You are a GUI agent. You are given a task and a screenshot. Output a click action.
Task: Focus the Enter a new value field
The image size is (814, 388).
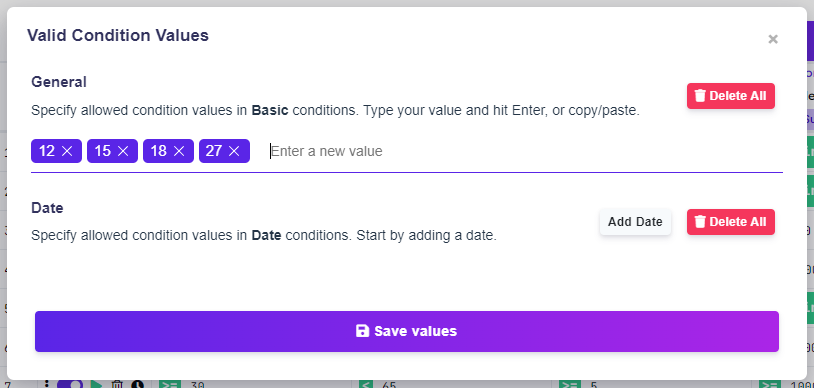point(524,151)
